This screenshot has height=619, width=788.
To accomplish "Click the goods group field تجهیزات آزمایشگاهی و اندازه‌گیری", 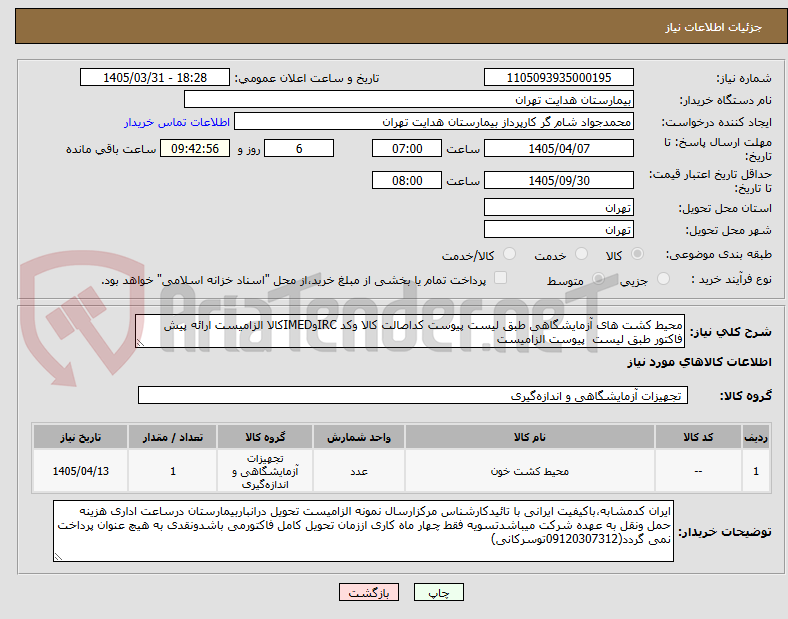I will [x=413, y=395].
